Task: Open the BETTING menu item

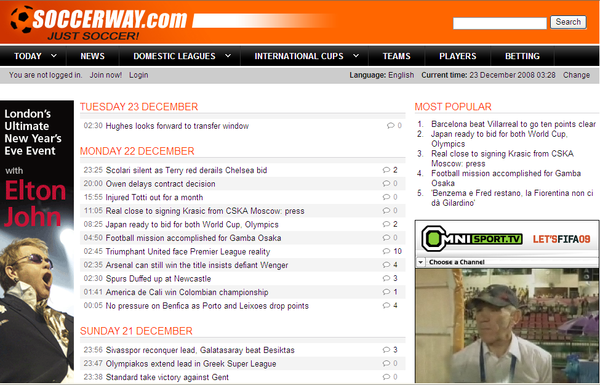Action: click(522, 56)
